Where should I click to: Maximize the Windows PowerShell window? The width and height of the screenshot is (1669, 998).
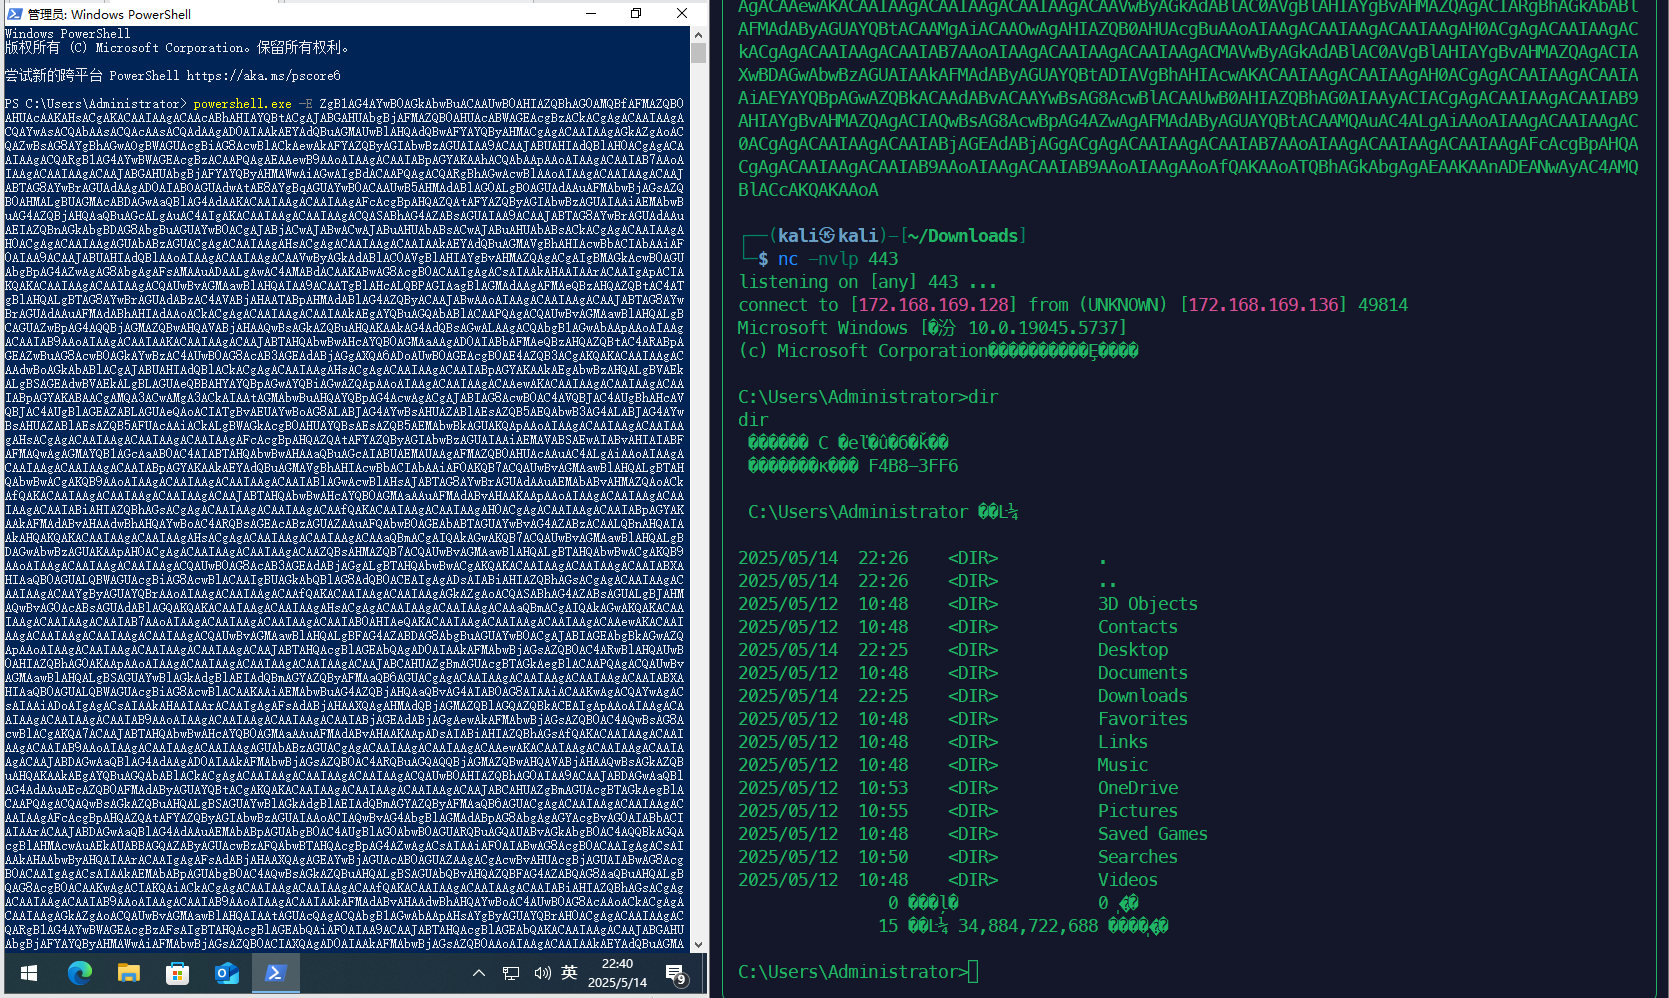coord(636,13)
